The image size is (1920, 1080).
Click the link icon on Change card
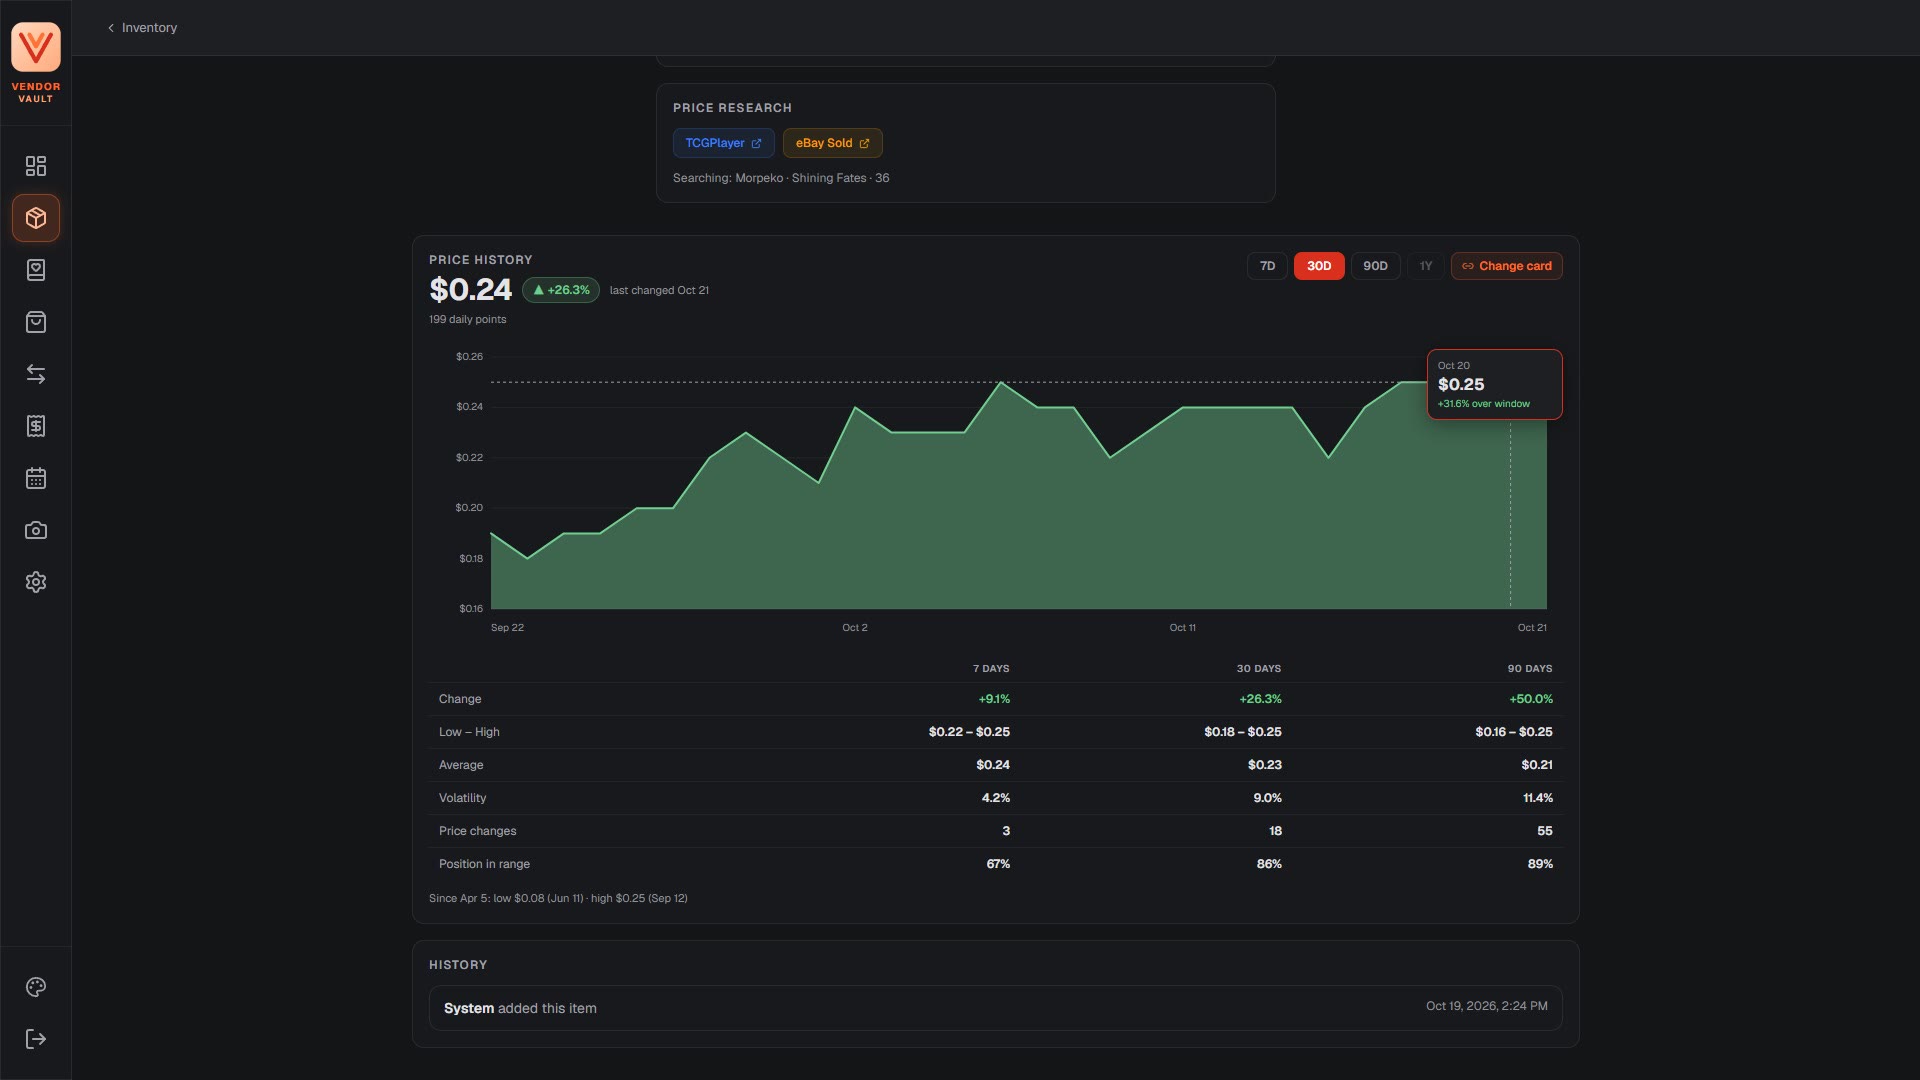[1467, 266]
